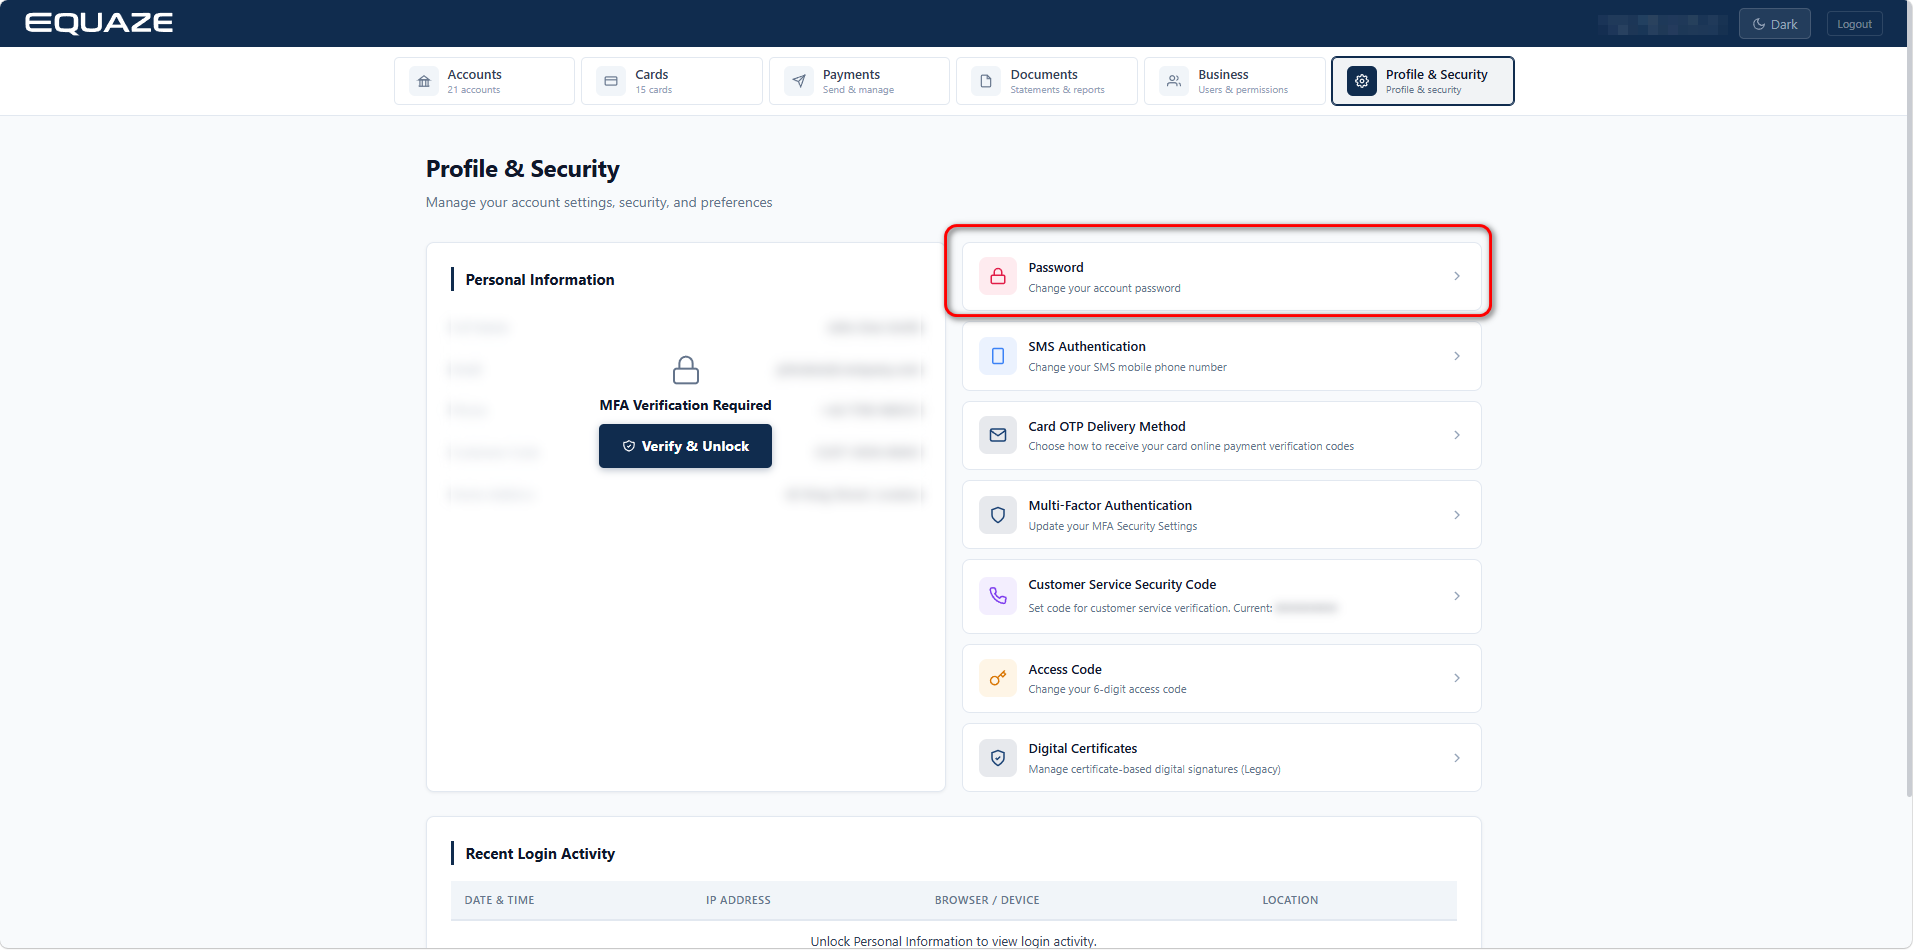The height and width of the screenshot is (950, 1916).
Task: Open Access Code settings
Action: (1222, 678)
